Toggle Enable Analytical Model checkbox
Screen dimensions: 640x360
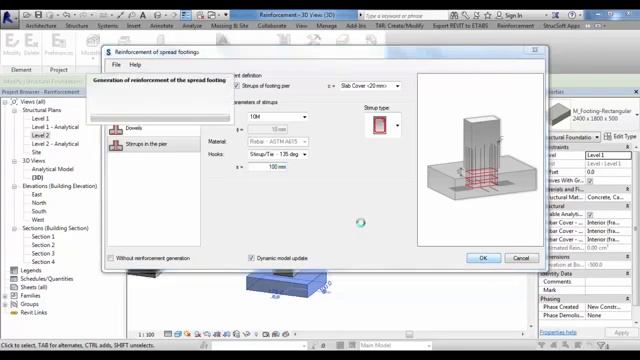(590, 214)
